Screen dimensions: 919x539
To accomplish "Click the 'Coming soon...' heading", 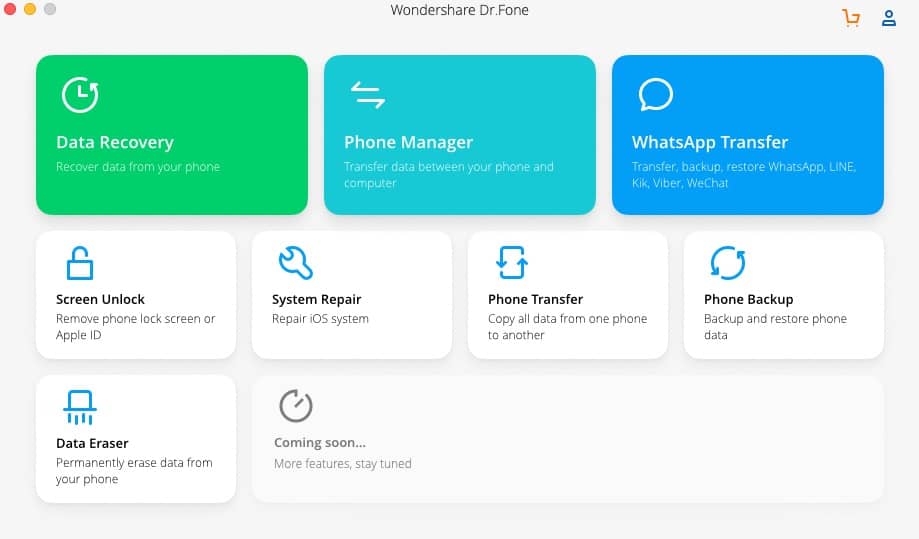I will (x=319, y=443).
